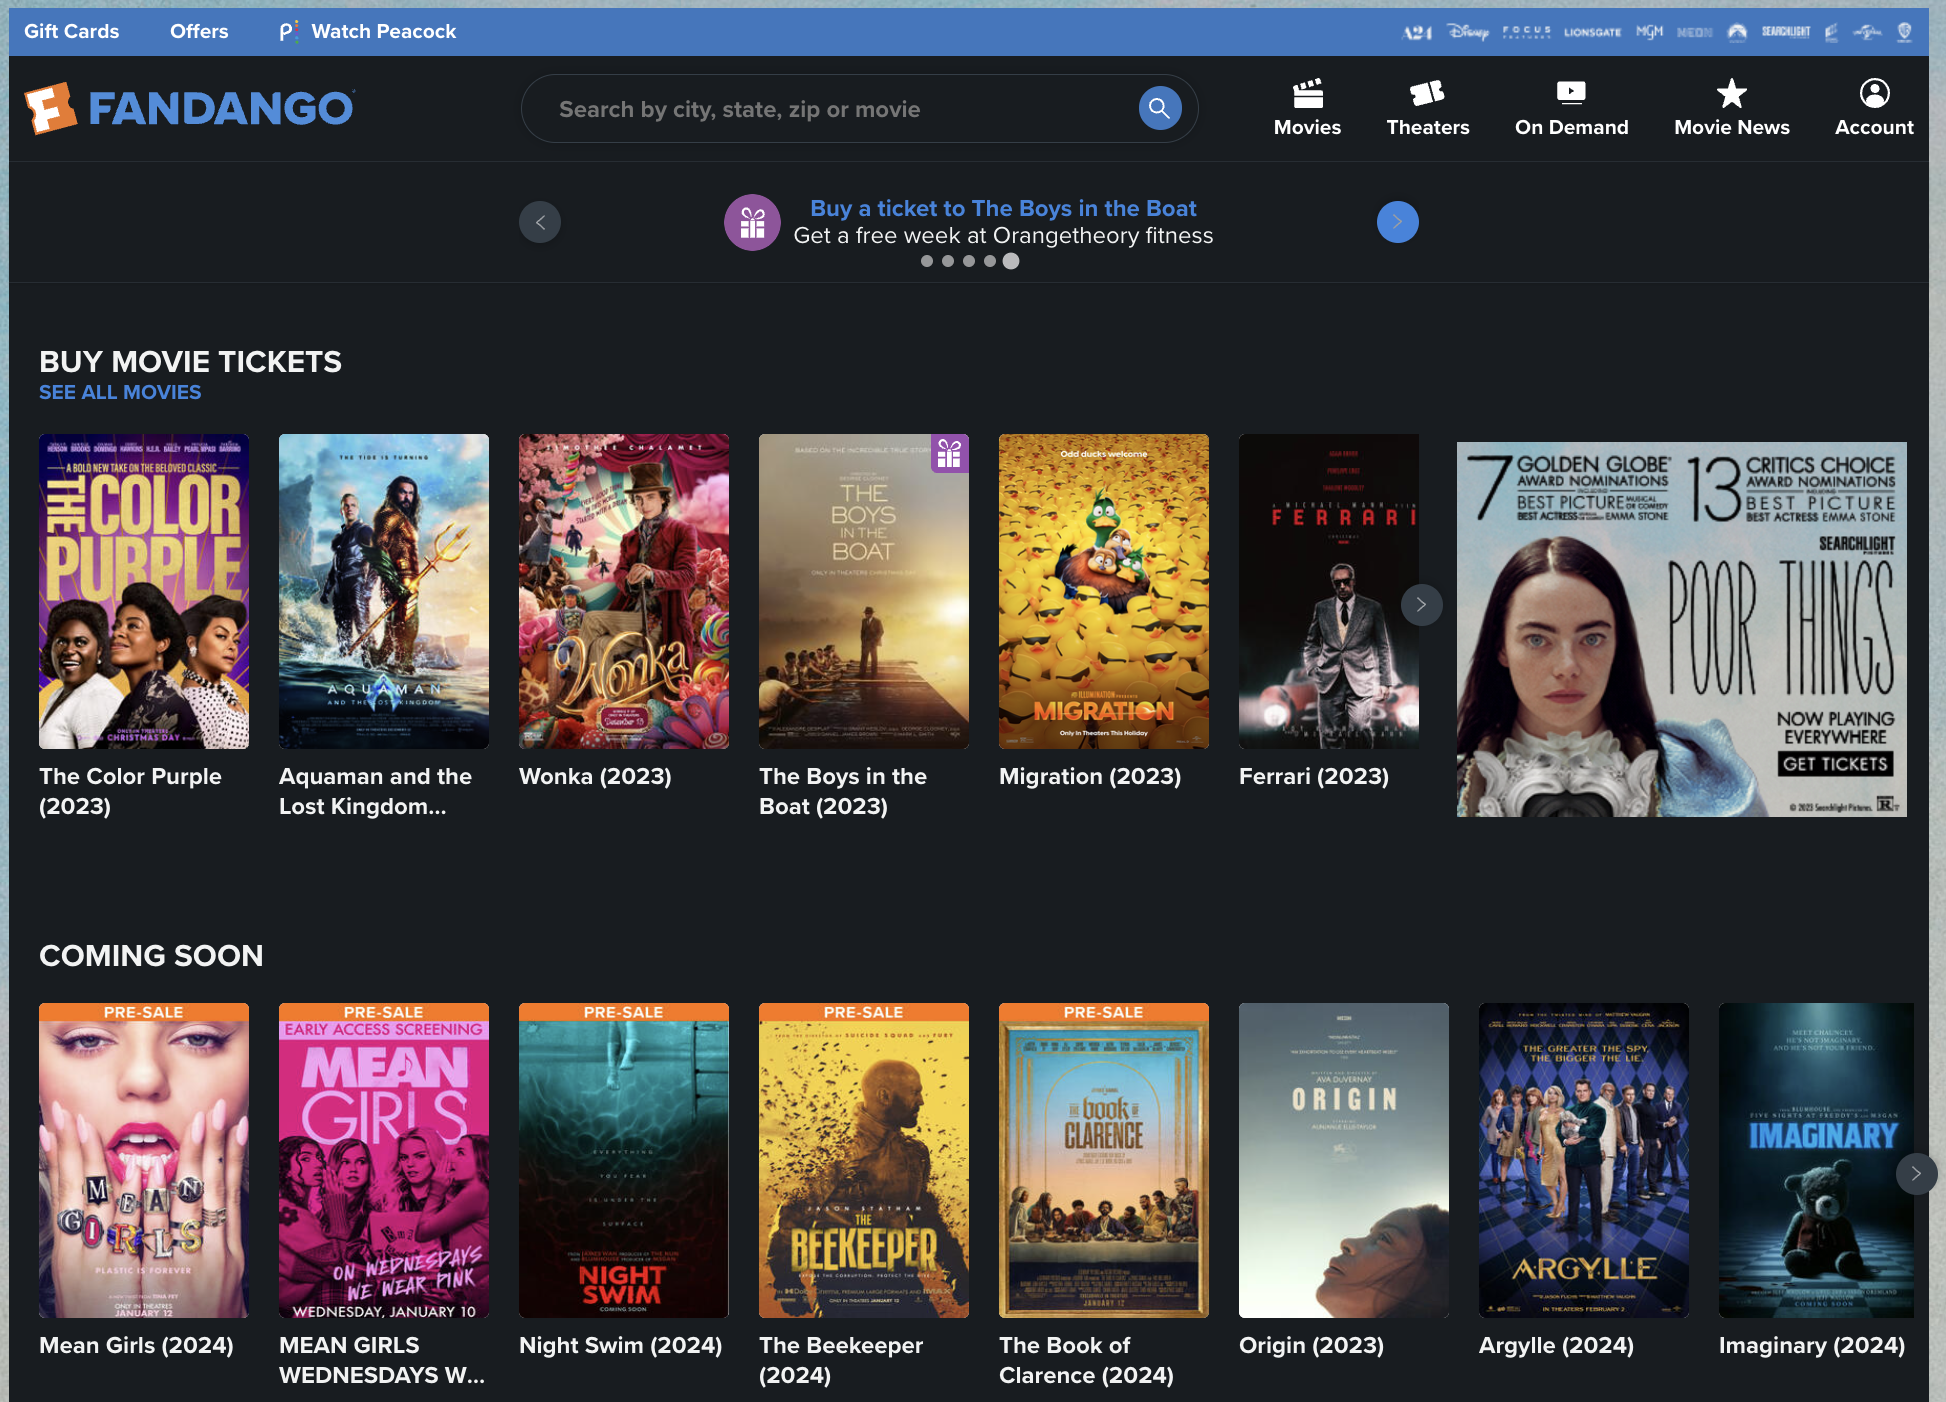
Task: Click 'The Boys in the Boat (2023)' title
Action: 843,791
